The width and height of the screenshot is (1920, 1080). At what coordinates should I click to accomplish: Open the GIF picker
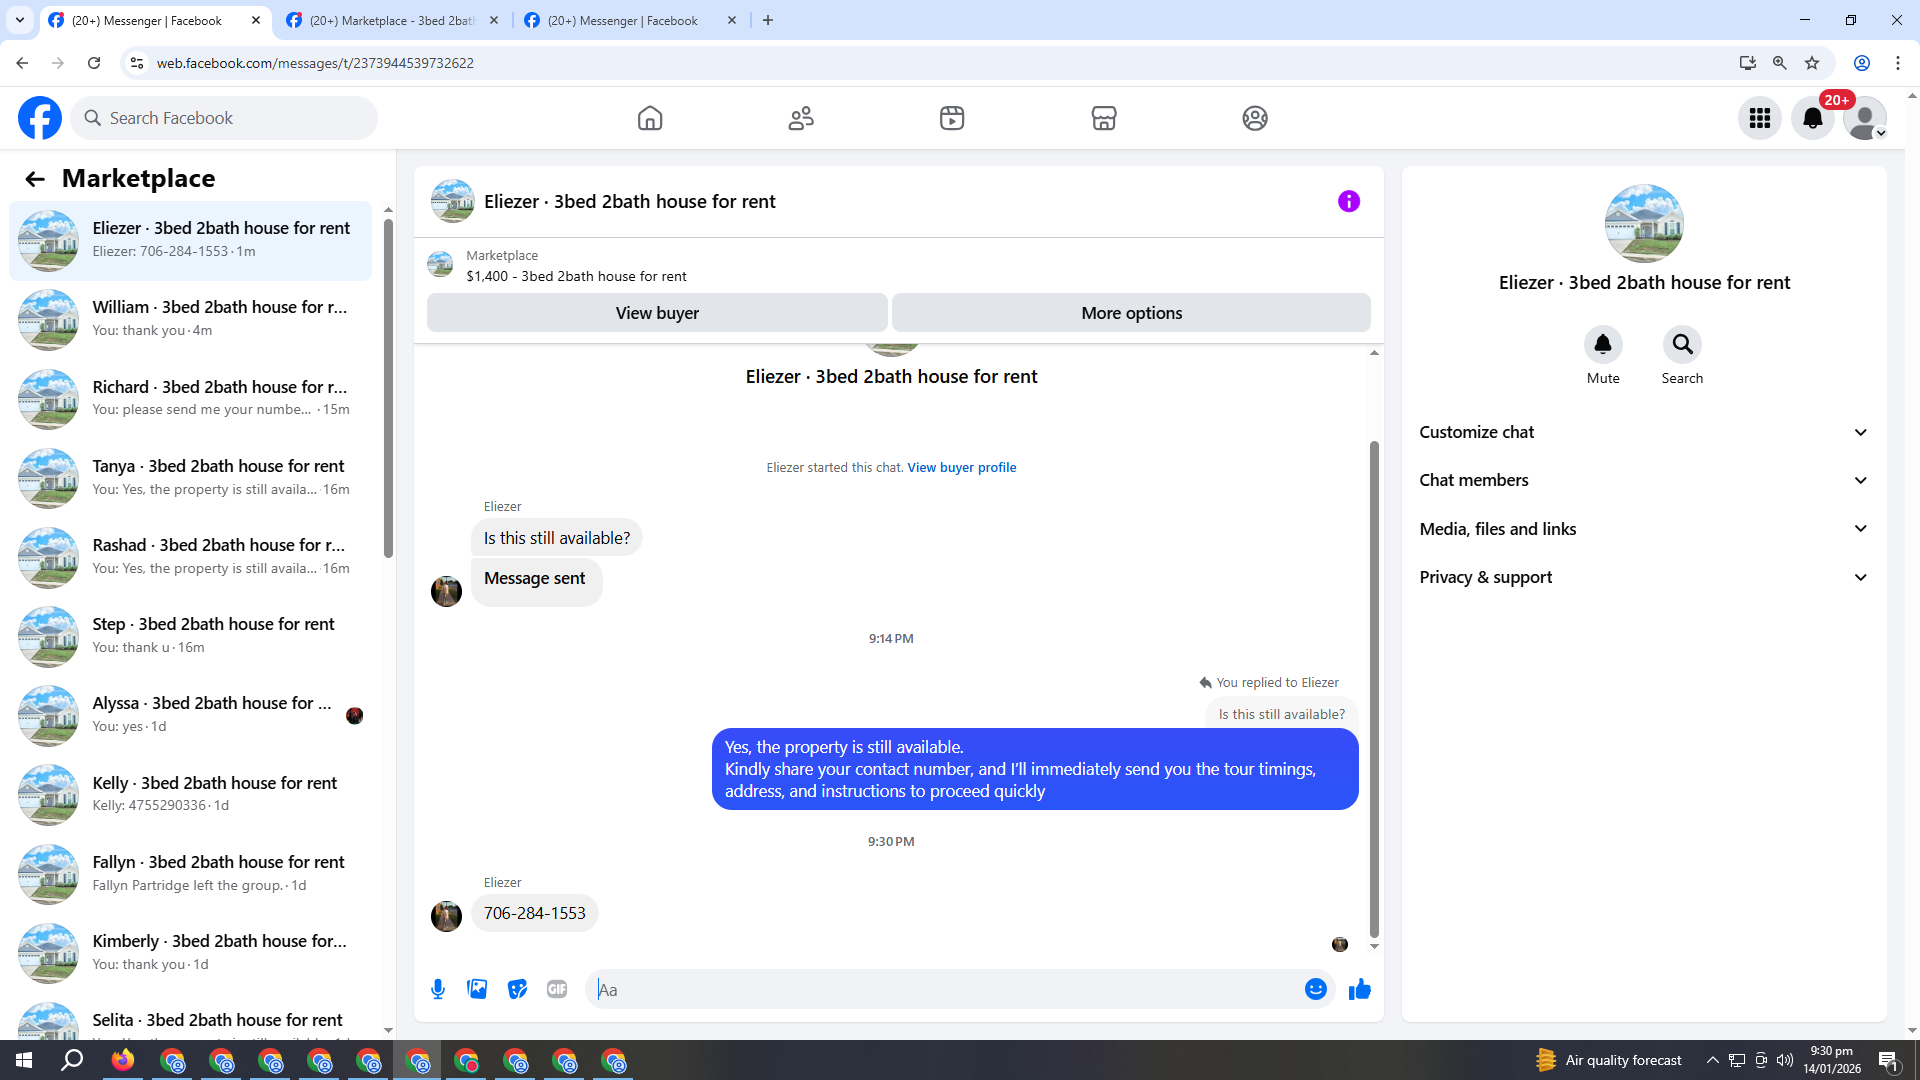tap(557, 989)
